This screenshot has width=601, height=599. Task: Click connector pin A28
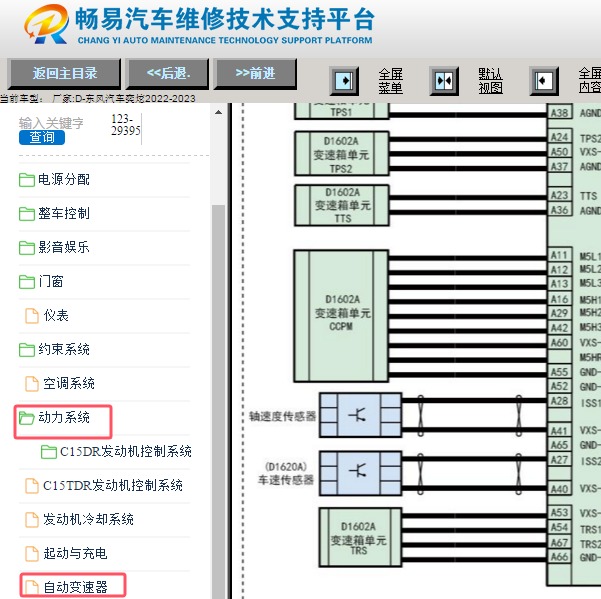point(559,401)
